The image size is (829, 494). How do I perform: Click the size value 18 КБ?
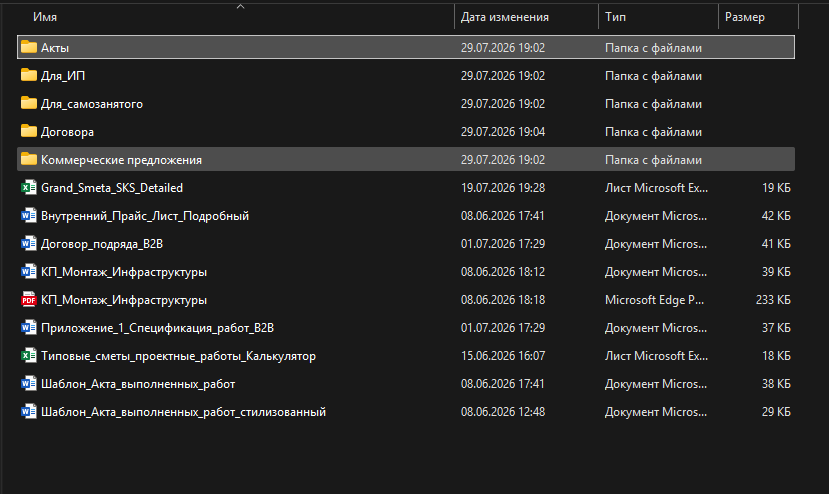click(776, 356)
